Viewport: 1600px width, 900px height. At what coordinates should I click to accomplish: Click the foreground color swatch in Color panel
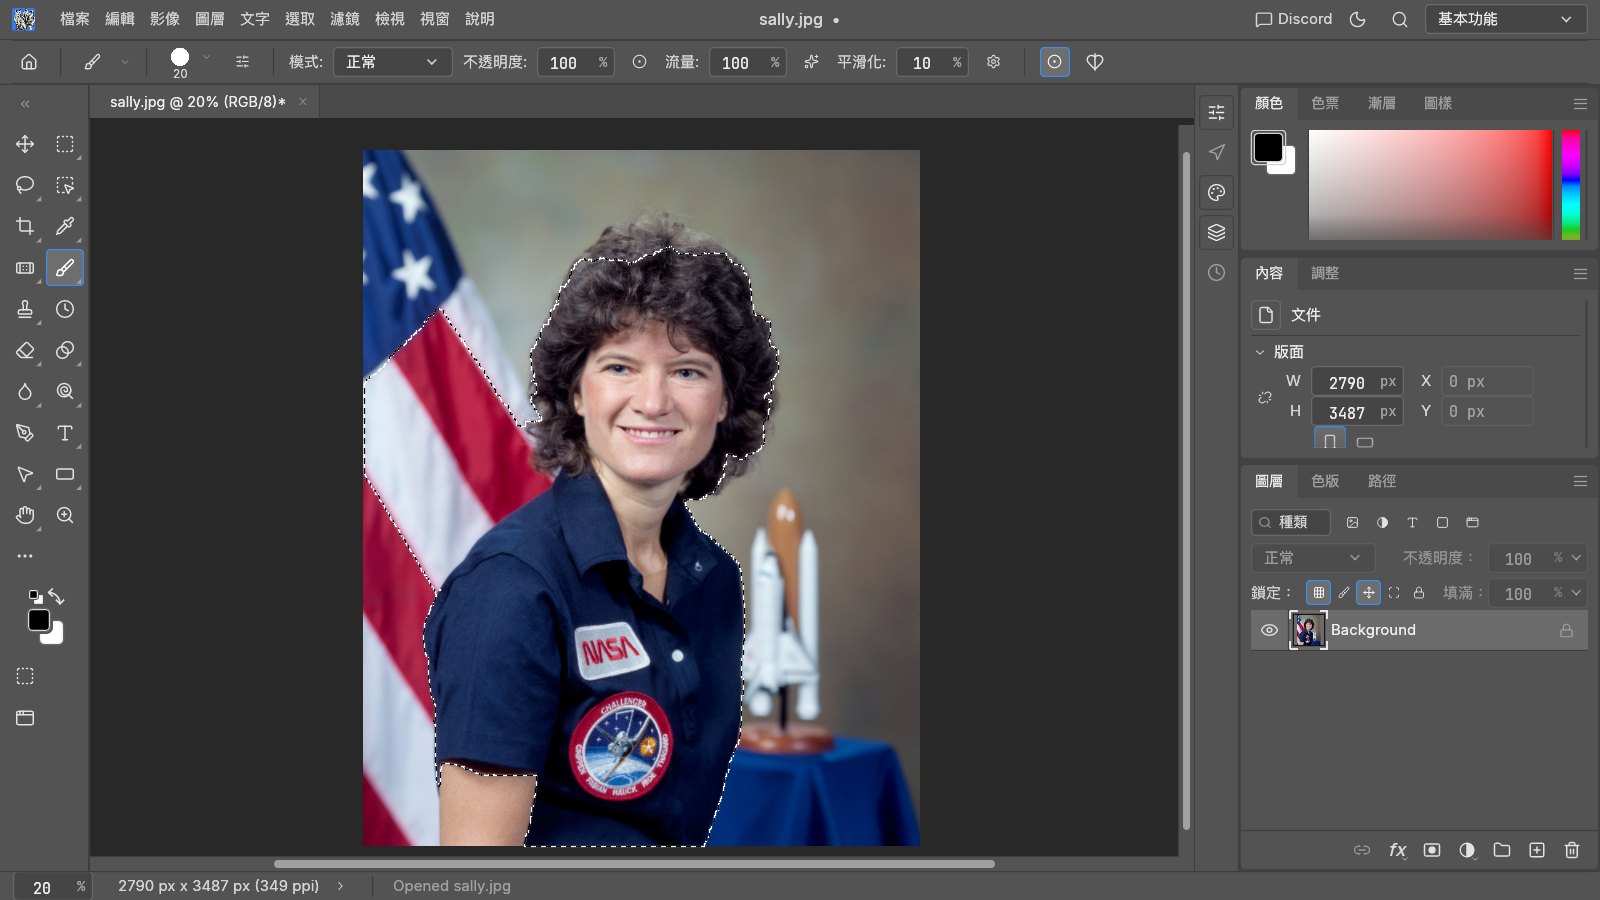click(1268, 147)
